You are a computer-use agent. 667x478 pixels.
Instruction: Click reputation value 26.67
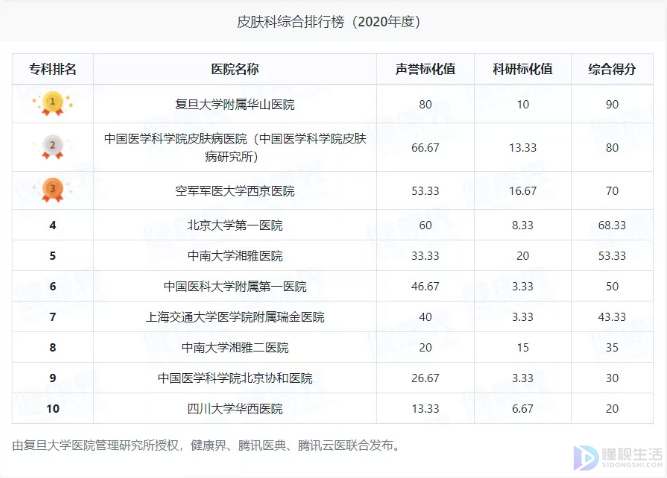pyautogui.click(x=425, y=378)
